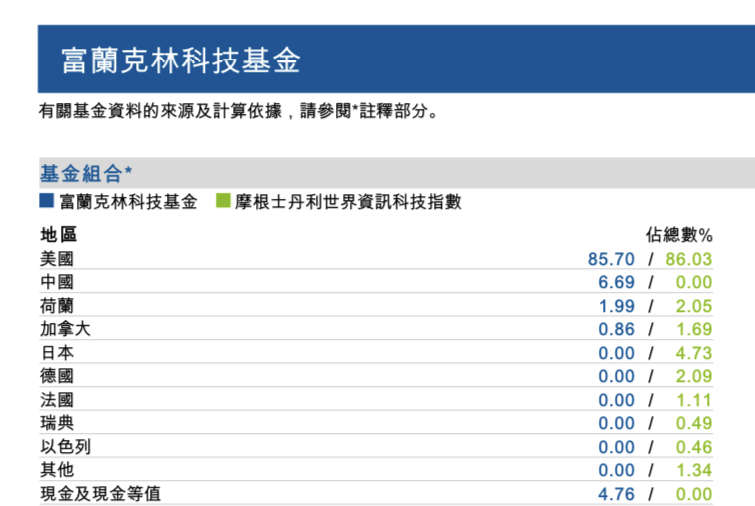This screenshot has height=506, width=755.
Task: Click the 4.73 index value for 日本
Action: [x=694, y=353]
